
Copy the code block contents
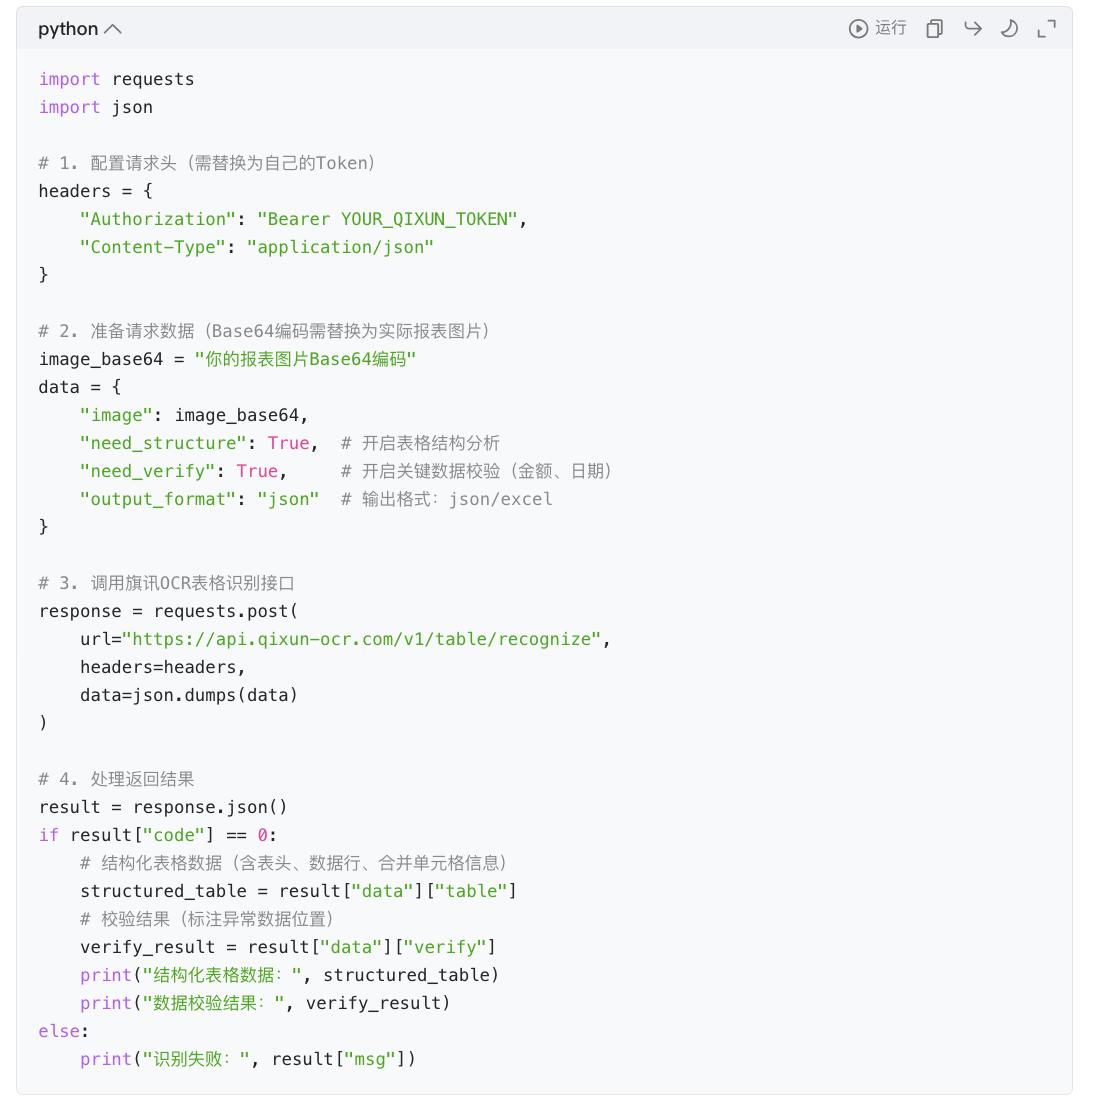point(935,28)
